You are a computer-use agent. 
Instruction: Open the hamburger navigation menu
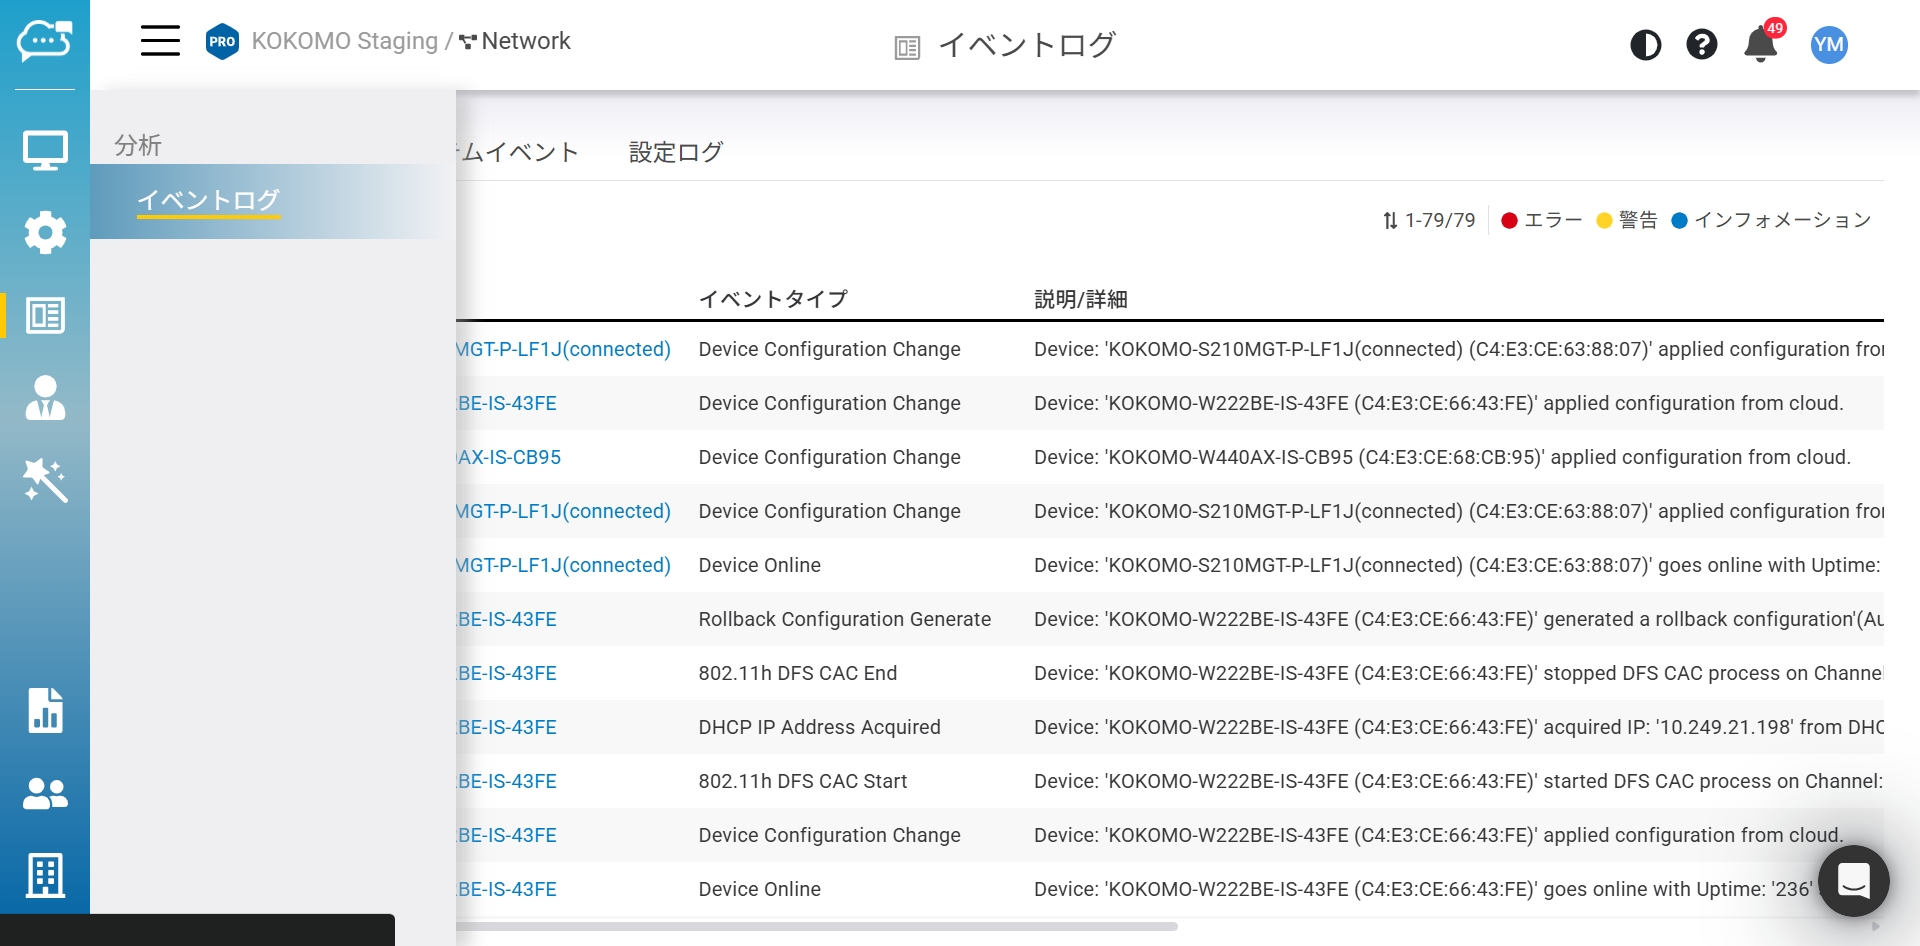pyautogui.click(x=160, y=41)
